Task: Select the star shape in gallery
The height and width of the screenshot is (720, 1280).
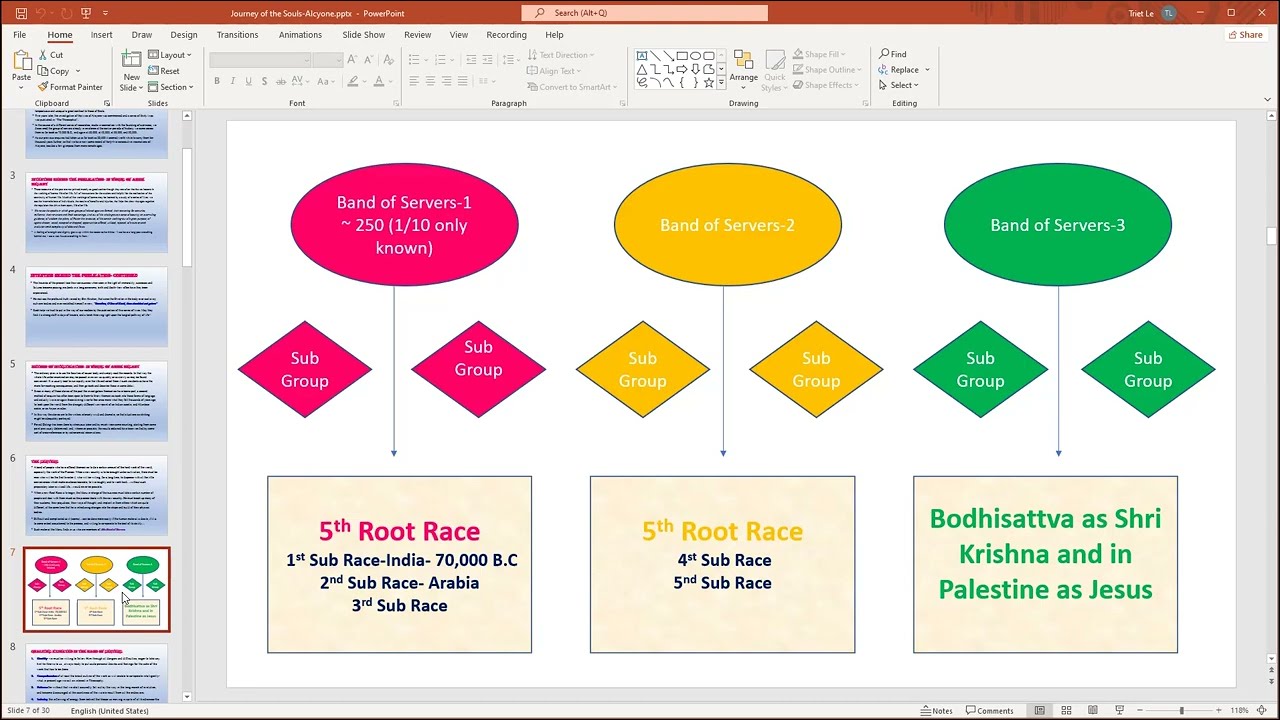Action: coord(707,82)
